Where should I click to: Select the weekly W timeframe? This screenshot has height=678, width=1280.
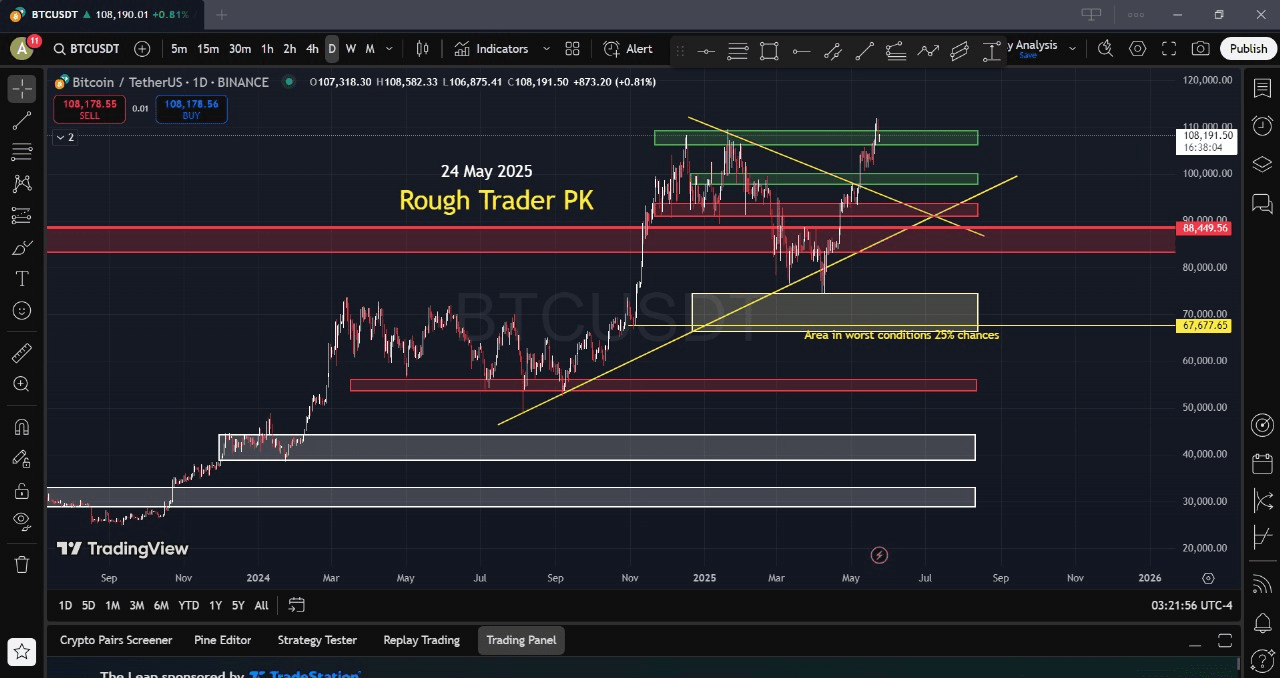tap(350, 49)
